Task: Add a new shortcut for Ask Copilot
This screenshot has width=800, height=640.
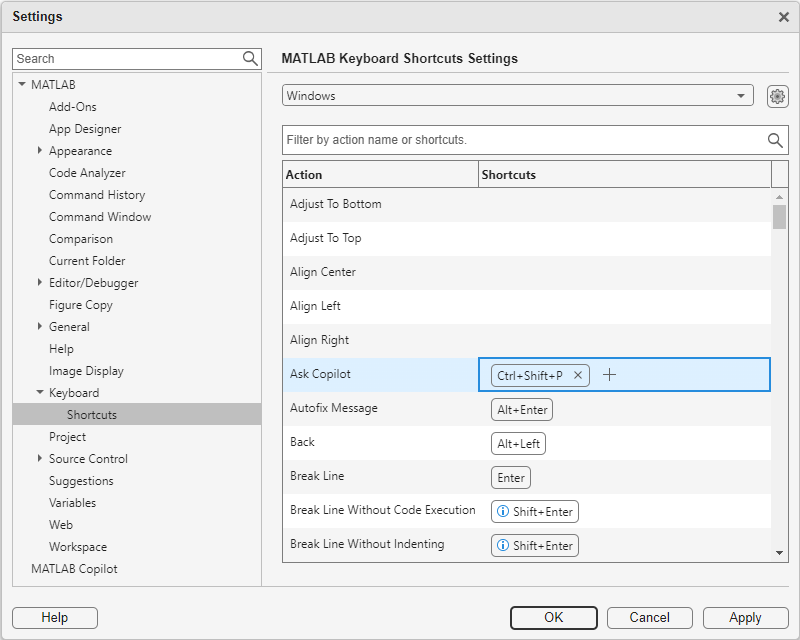Action: (609, 374)
